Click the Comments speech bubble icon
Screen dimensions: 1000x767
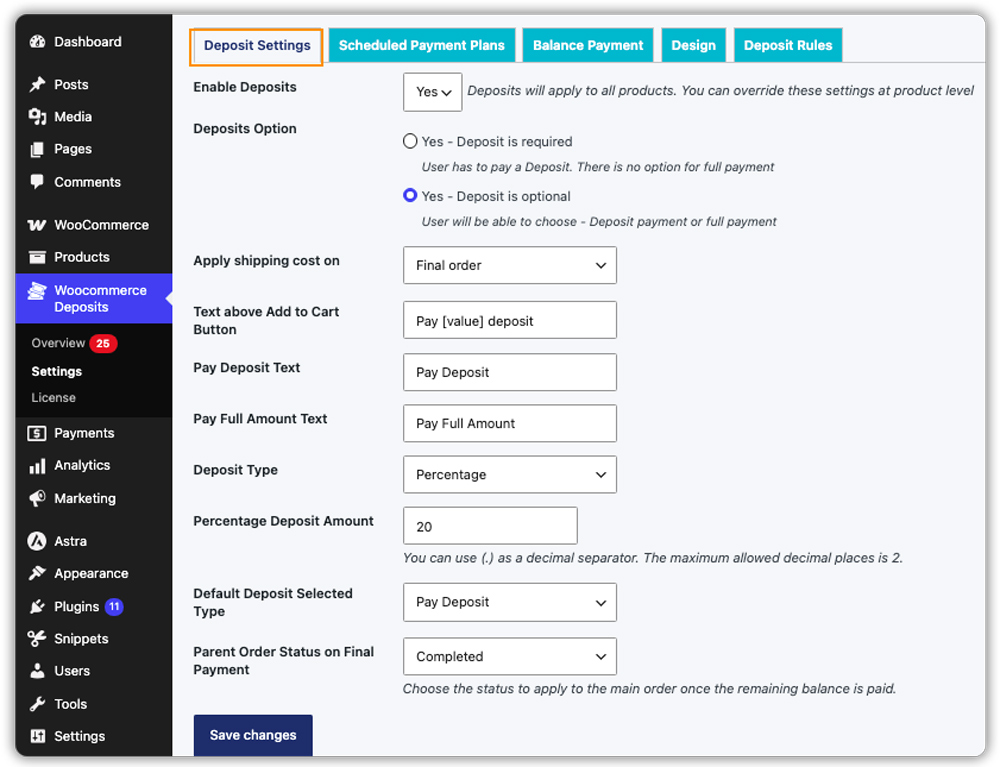37,182
